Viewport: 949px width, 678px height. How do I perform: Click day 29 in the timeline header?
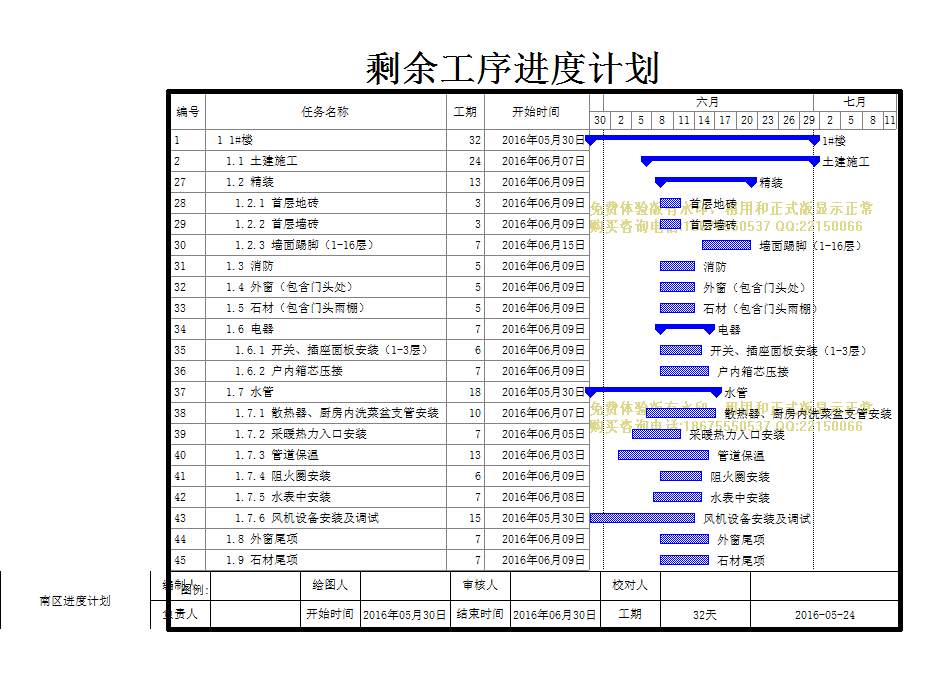(x=809, y=120)
